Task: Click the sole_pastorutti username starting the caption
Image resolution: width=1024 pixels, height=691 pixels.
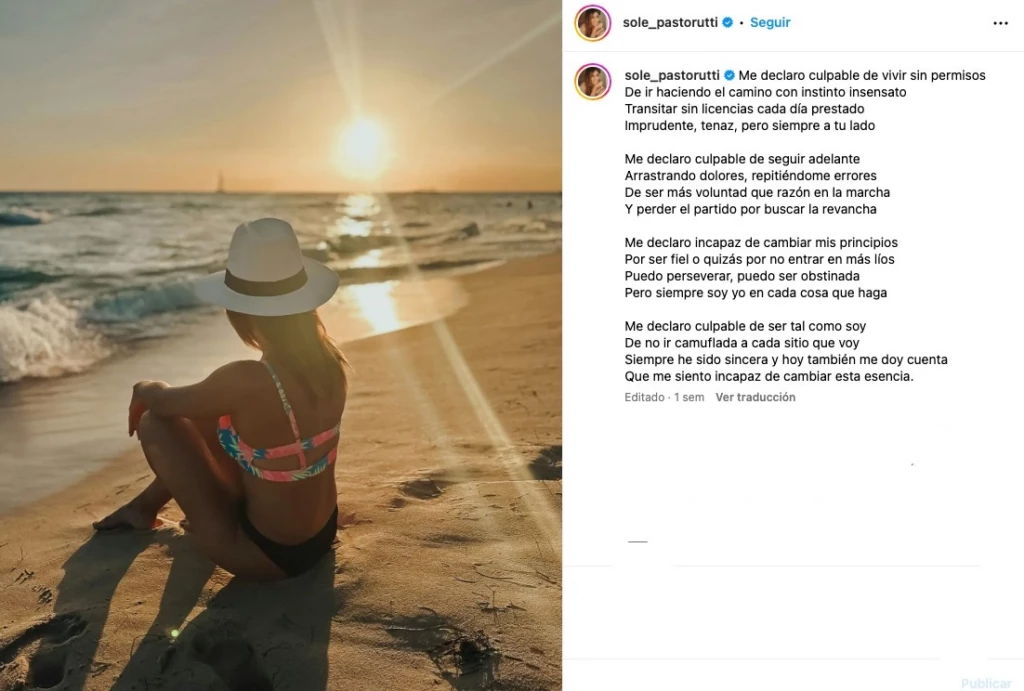Action: (672, 75)
